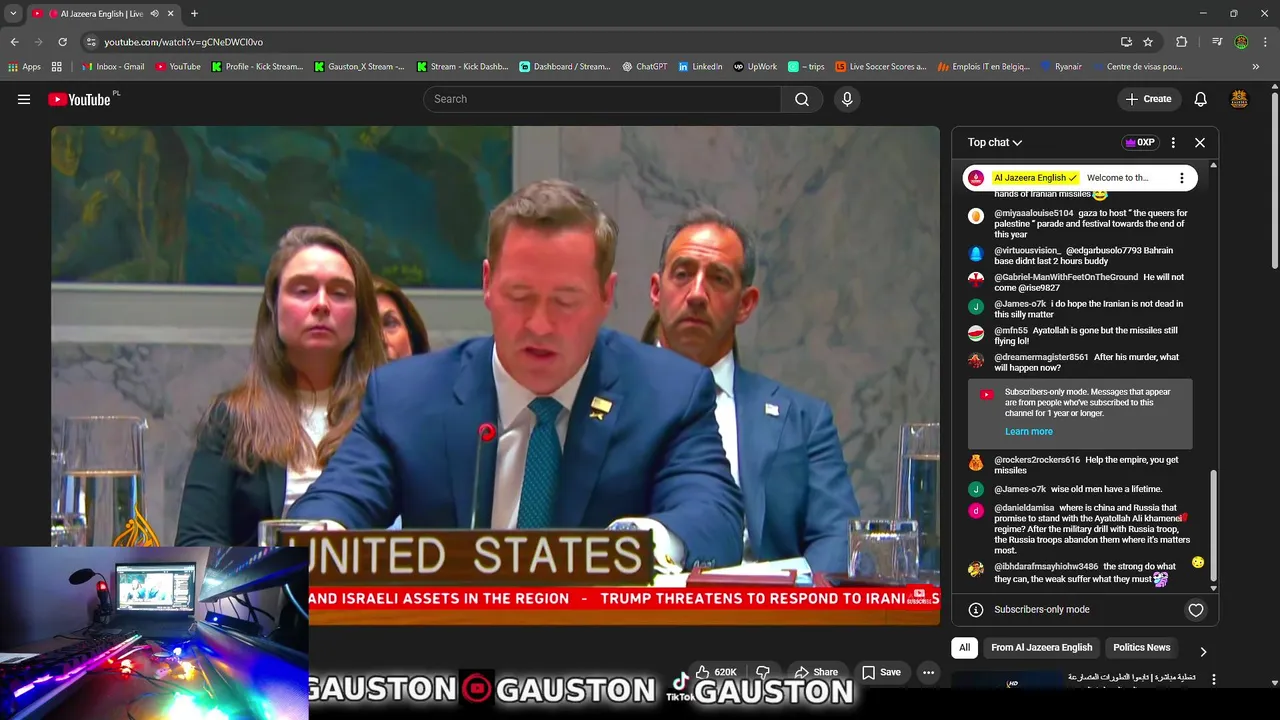Click the subscribe watermark on the video

[x=918, y=596]
